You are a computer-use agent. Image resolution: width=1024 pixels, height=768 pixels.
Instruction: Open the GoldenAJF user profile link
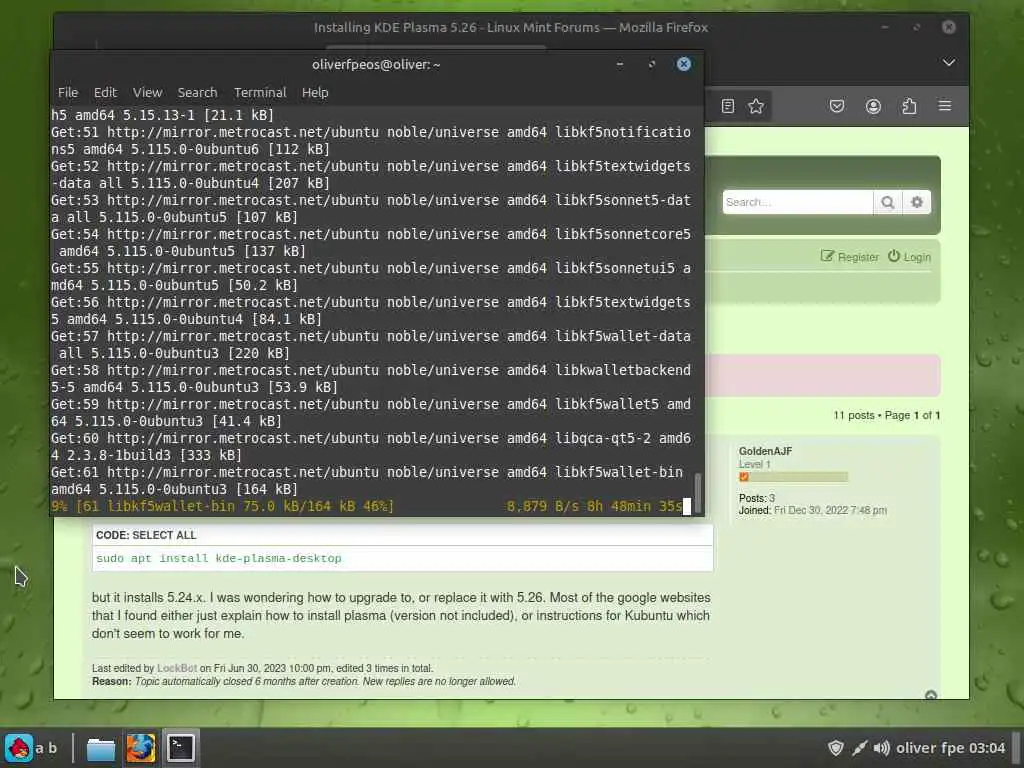pyautogui.click(x=765, y=451)
